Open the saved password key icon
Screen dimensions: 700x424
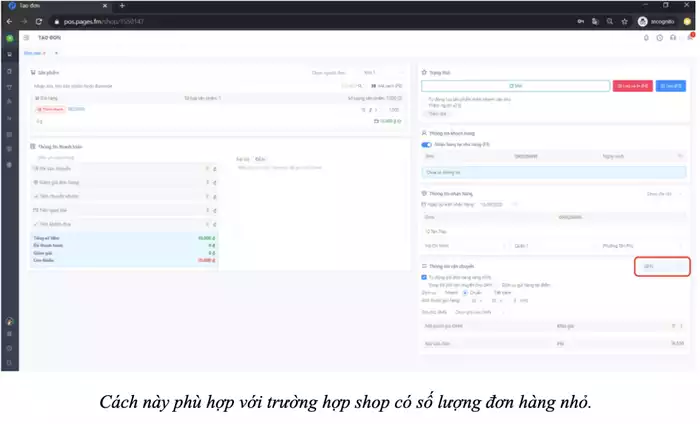click(580, 21)
